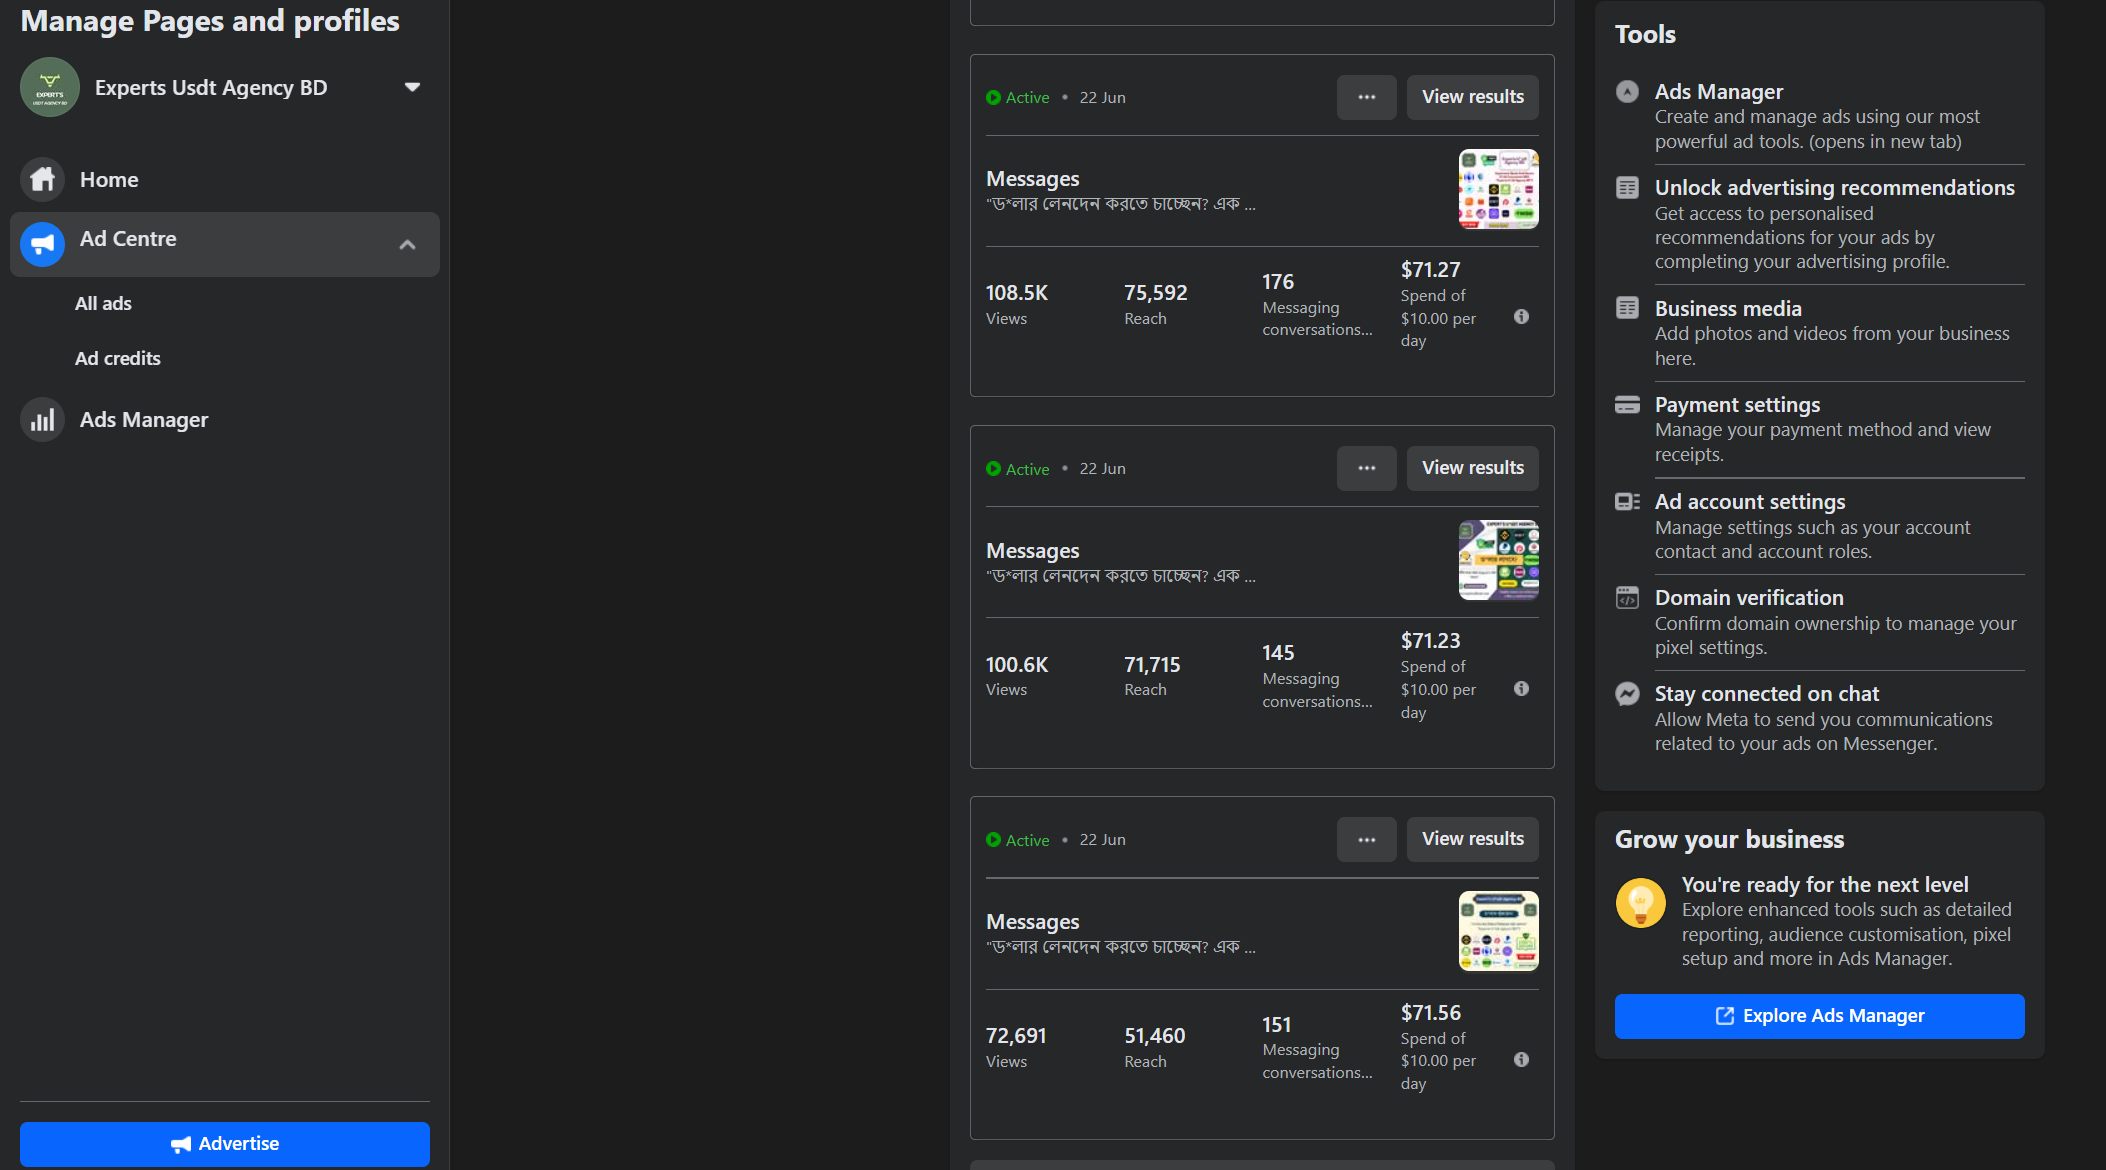View results for the 100.6K views ad

(x=1472, y=468)
